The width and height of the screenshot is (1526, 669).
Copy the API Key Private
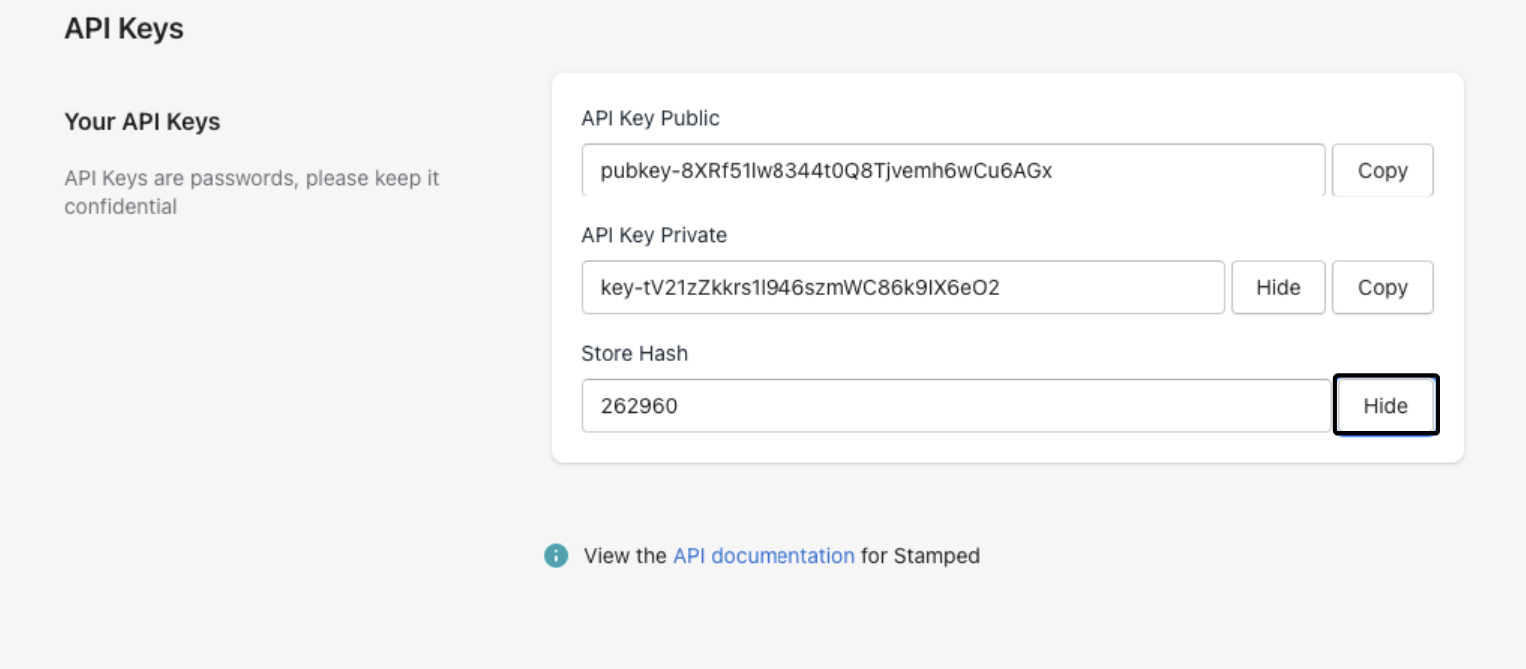(x=1382, y=288)
